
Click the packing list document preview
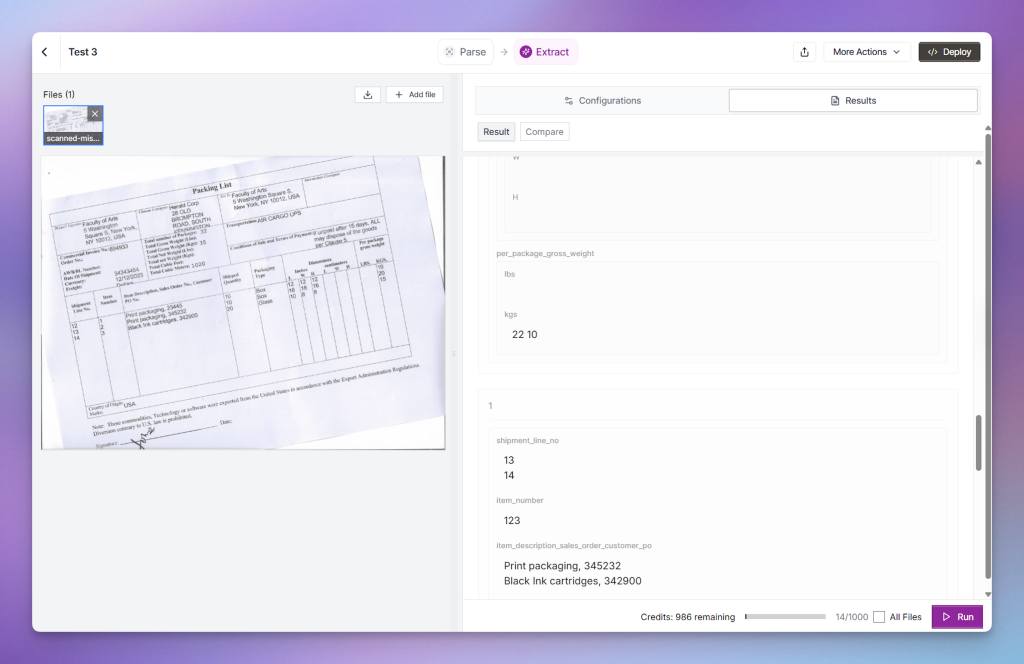click(x=243, y=302)
